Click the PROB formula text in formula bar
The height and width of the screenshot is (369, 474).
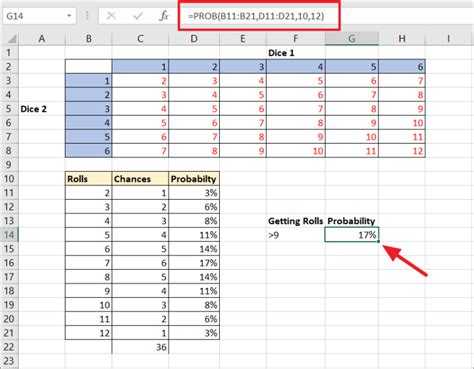point(256,16)
